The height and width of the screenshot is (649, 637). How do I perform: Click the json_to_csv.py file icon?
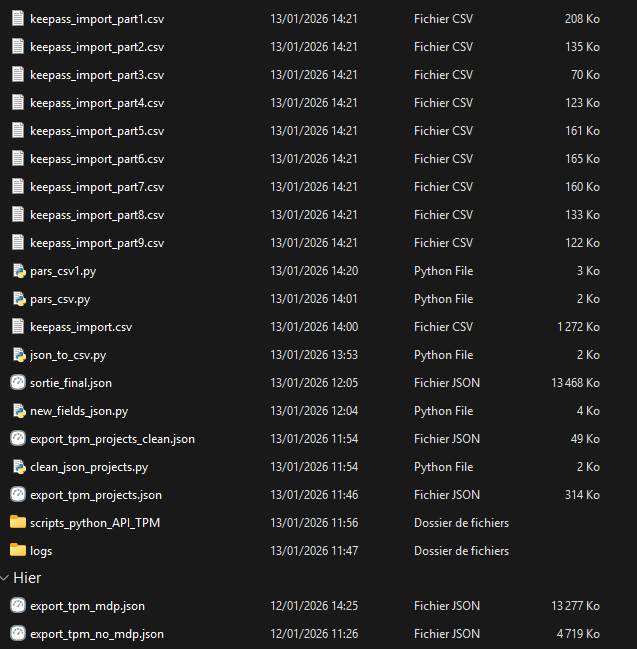point(17,354)
